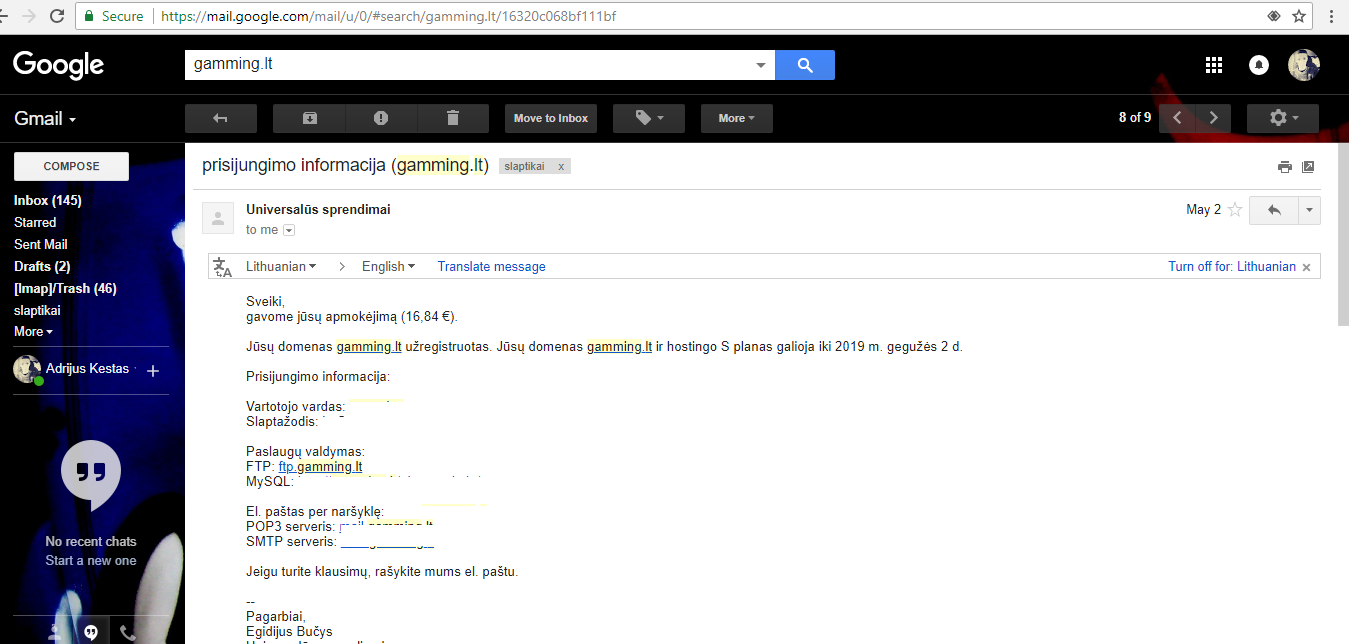
Task: Open the Settings gear dropdown
Action: tap(1283, 118)
